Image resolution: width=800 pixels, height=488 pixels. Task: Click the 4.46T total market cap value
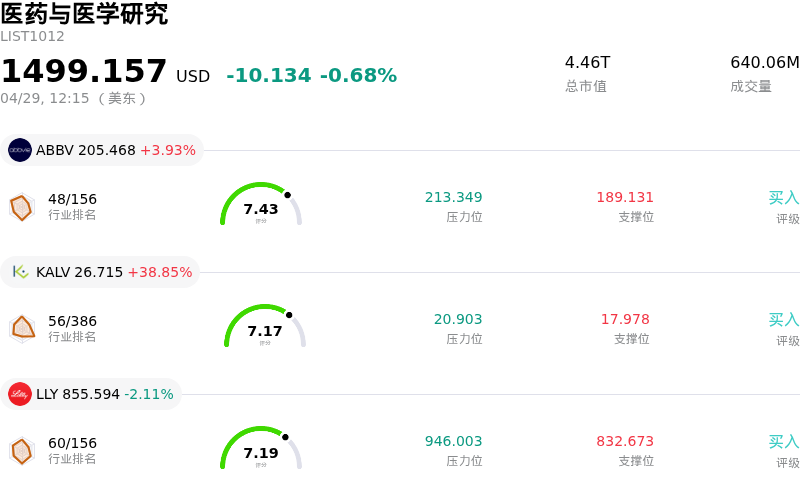pos(587,62)
